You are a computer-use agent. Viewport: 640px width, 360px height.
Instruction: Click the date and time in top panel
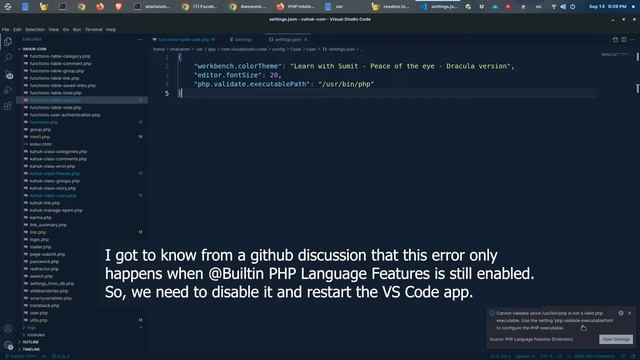[x=607, y=7]
